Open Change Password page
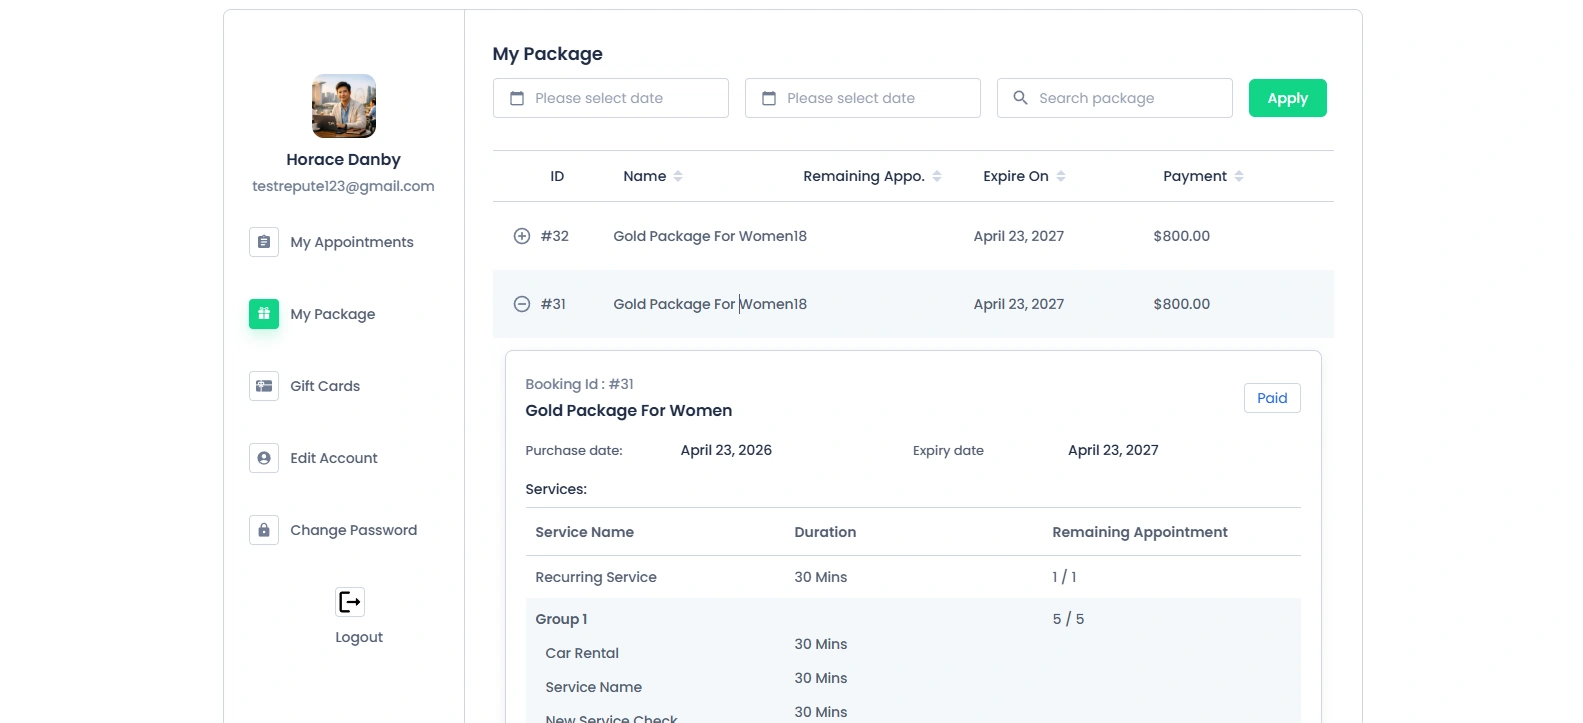The width and height of the screenshot is (1583, 723). (x=354, y=530)
